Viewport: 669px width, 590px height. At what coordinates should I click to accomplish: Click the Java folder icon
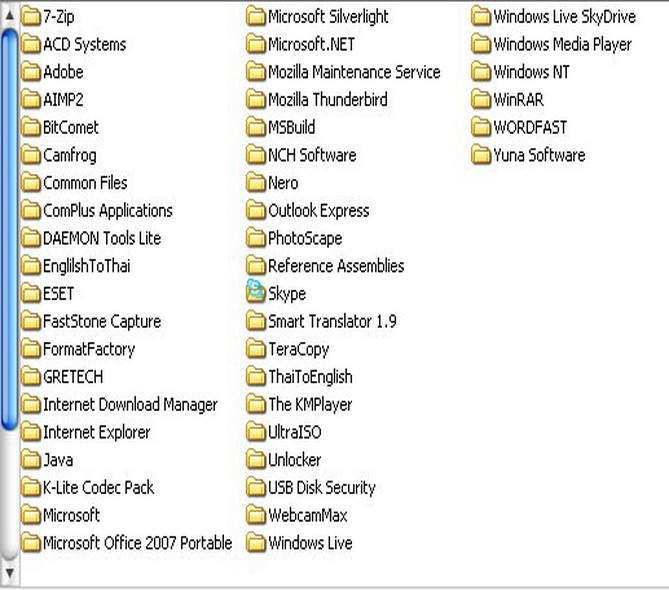click(x=31, y=460)
